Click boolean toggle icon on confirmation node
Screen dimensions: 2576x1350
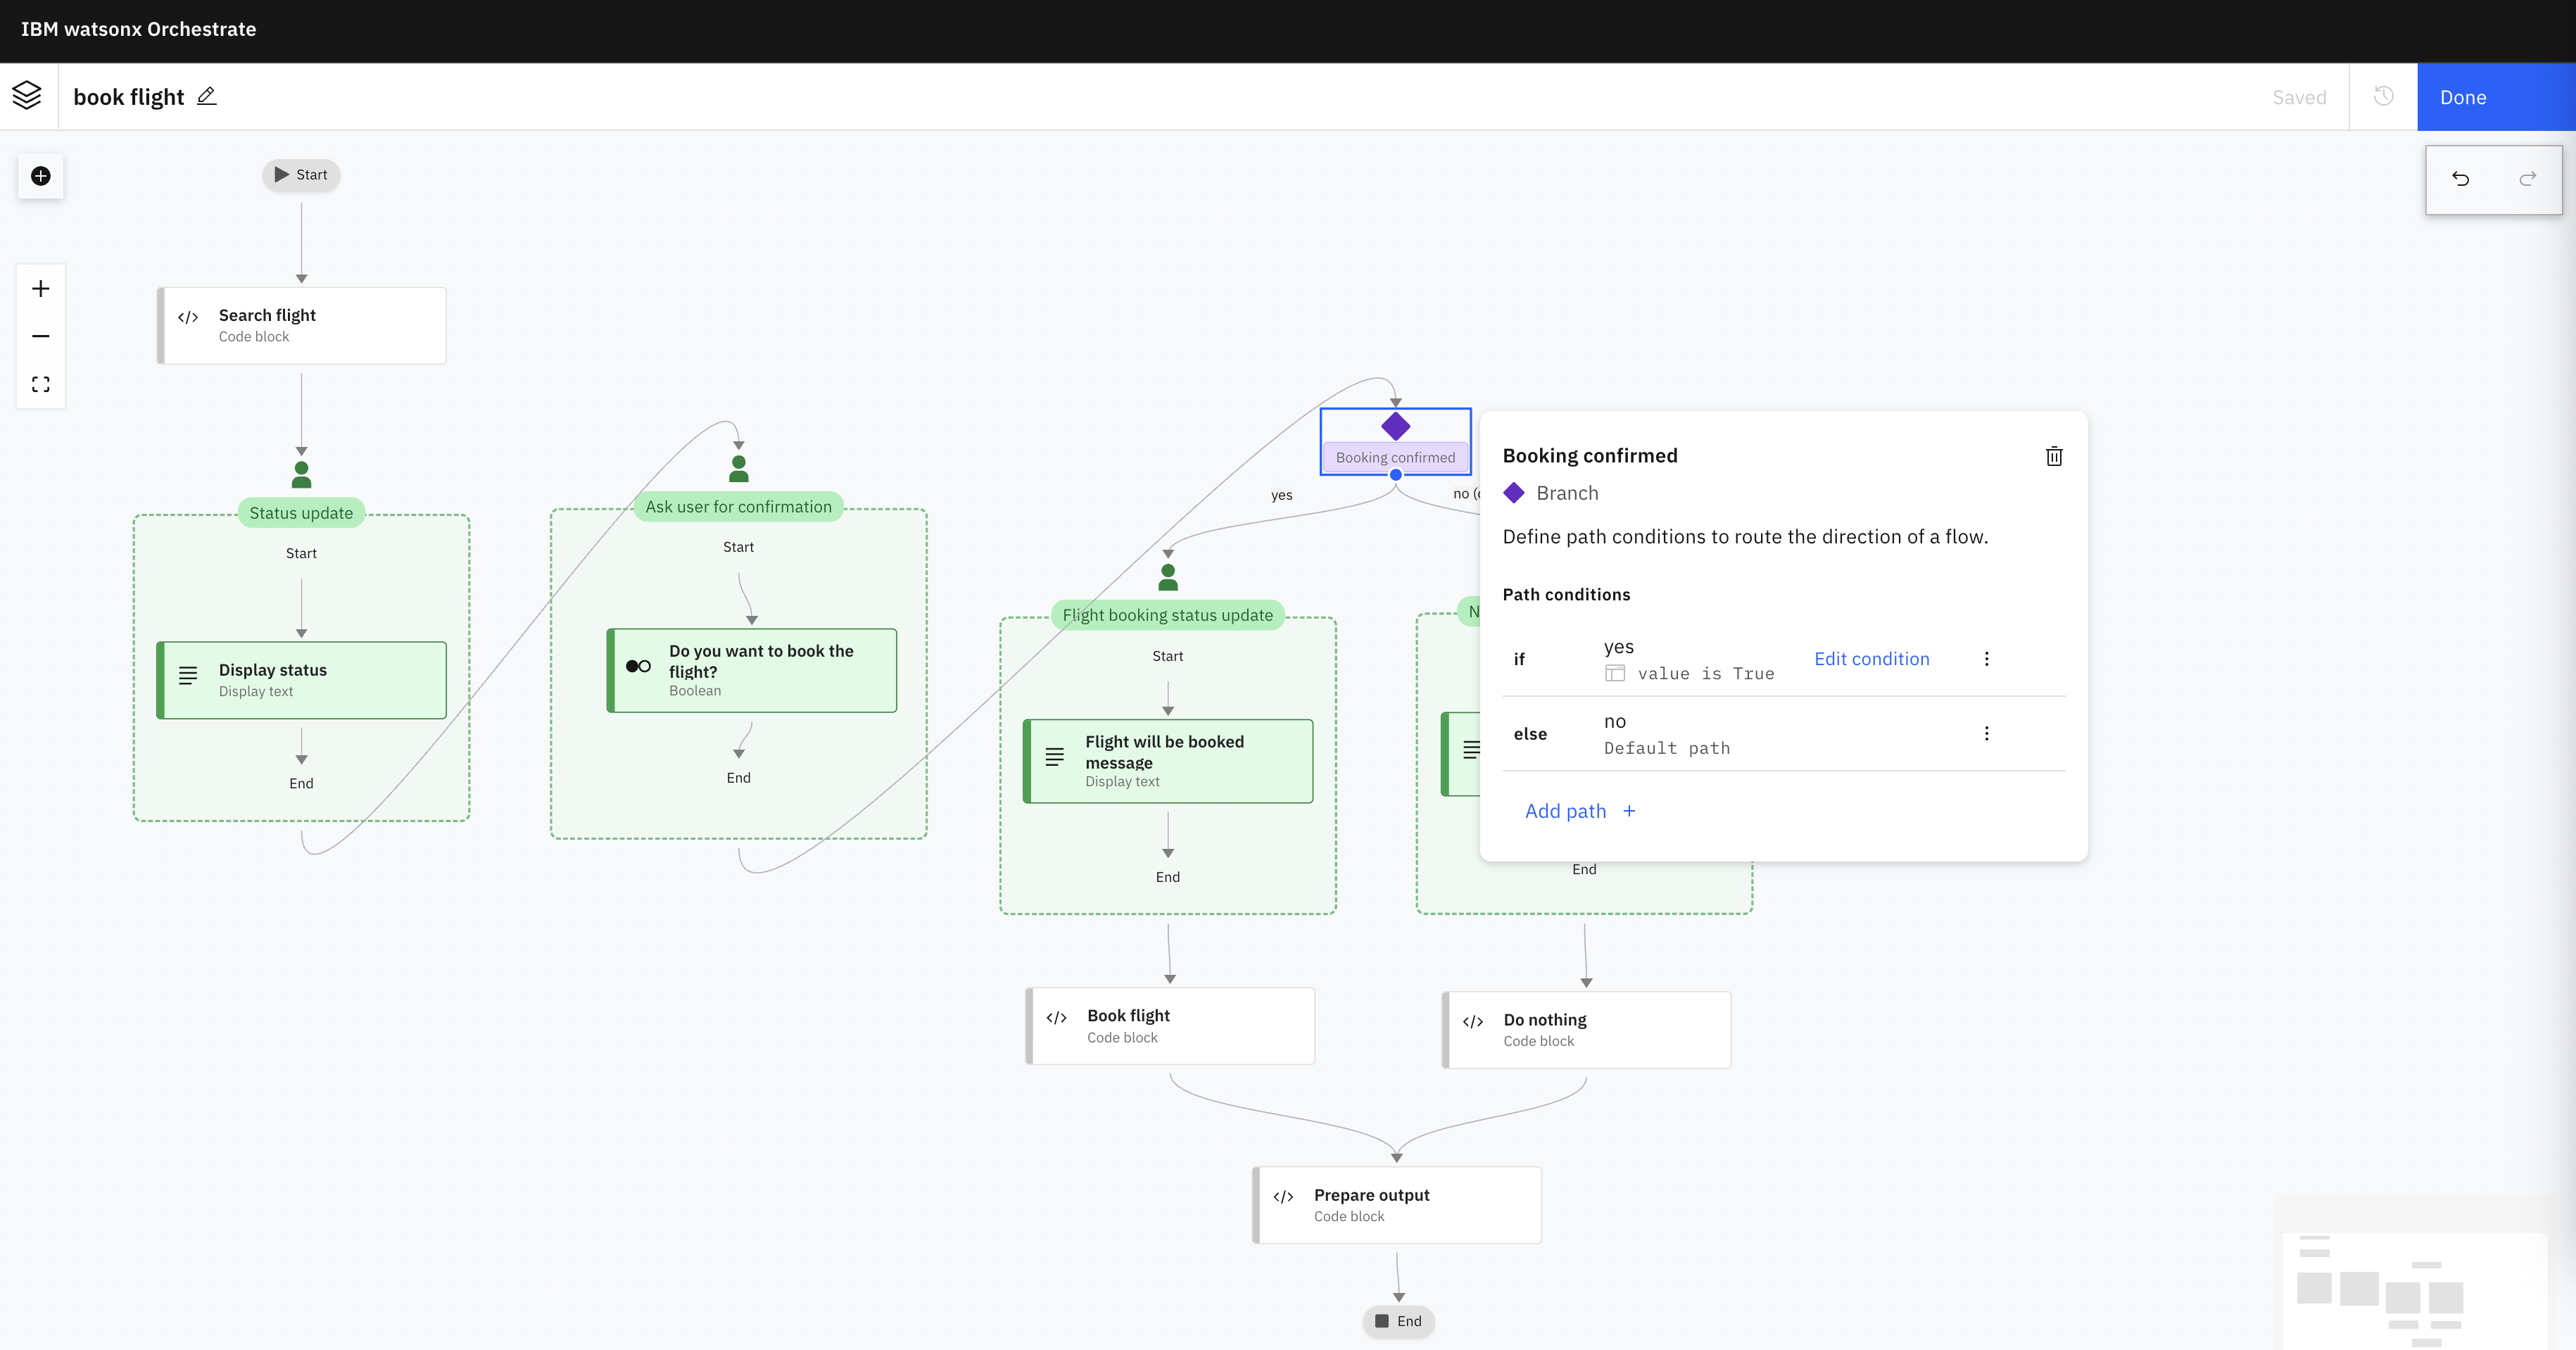click(638, 666)
